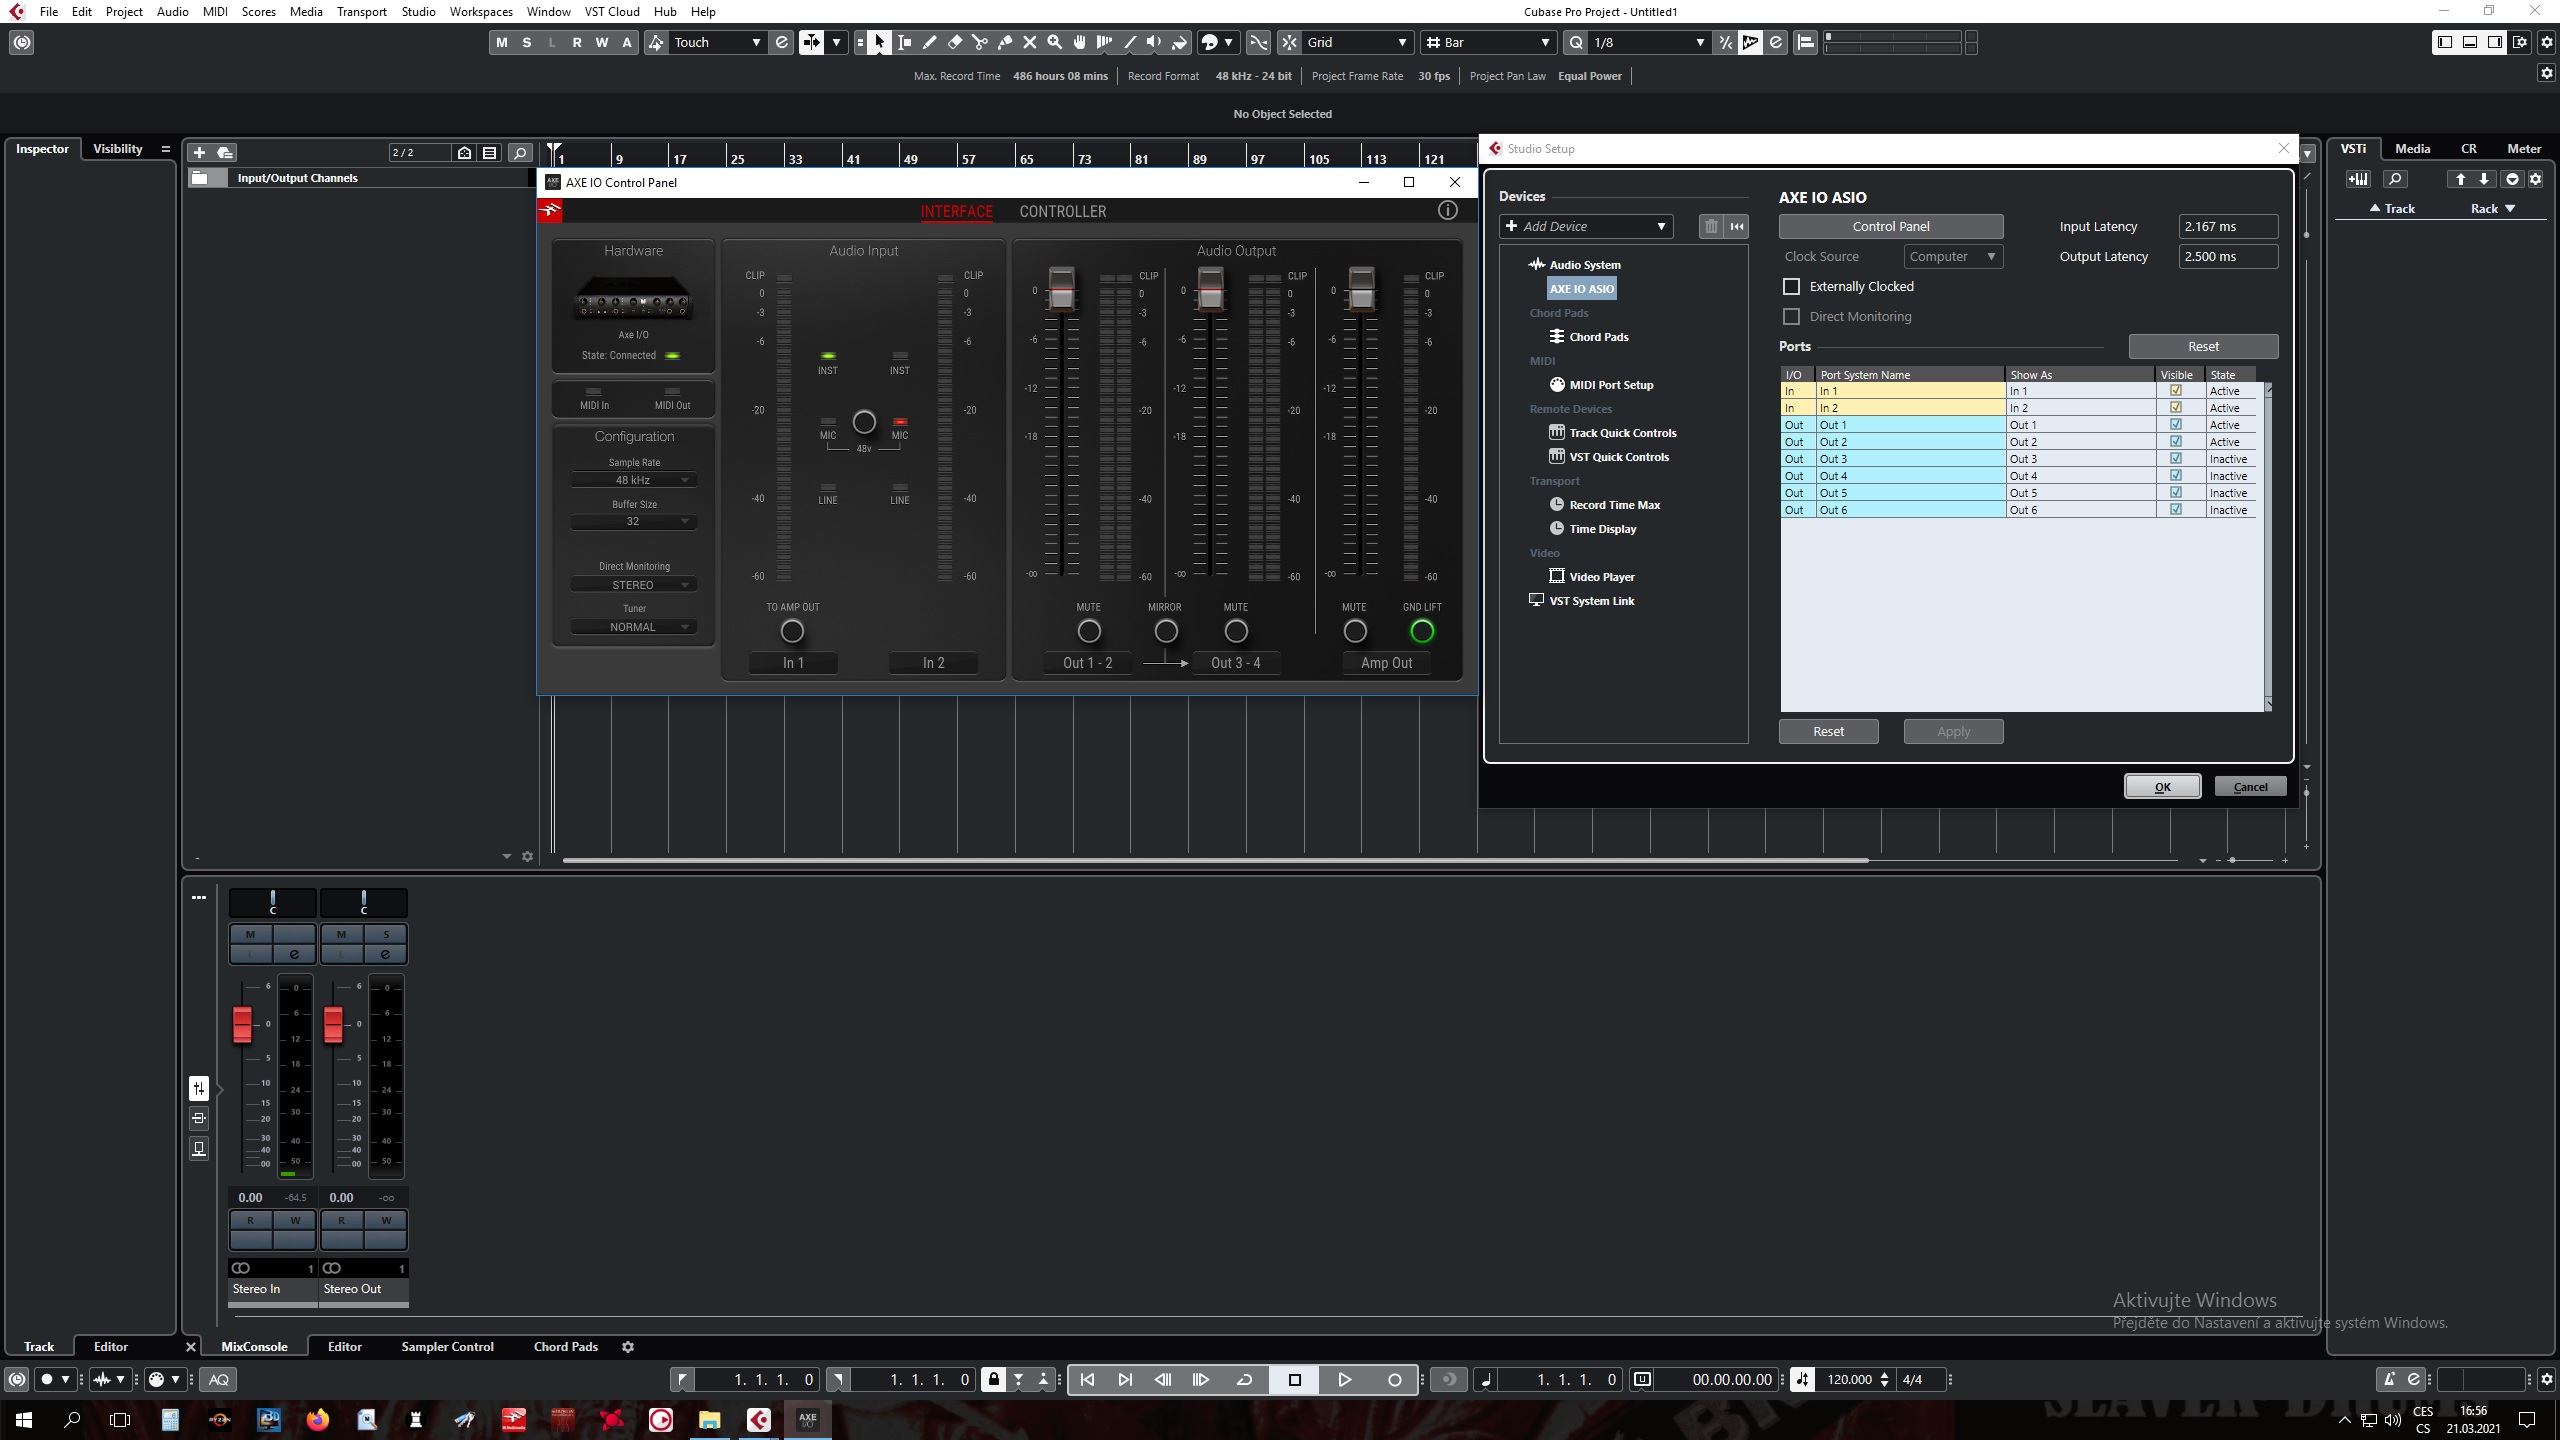Open the Cubase icon in the taskbar
The height and width of the screenshot is (1440, 2560).
(x=759, y=1419)
